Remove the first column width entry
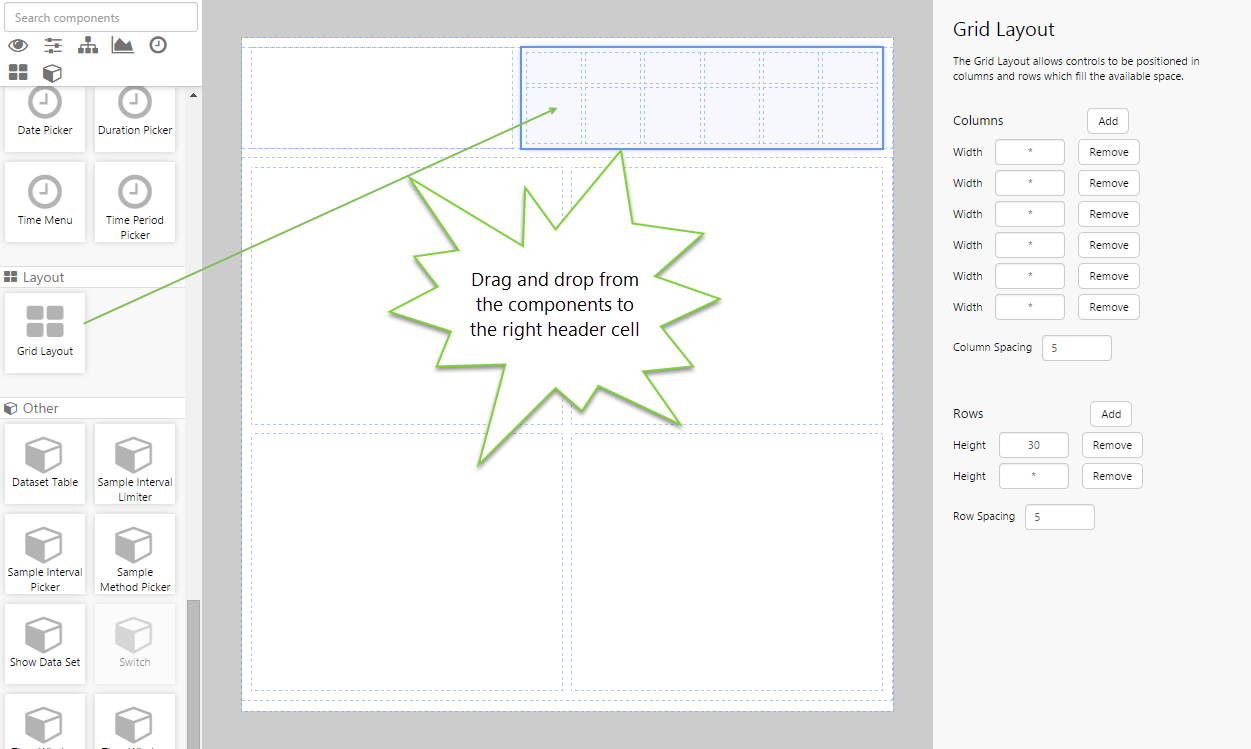 coord(1108,152)
